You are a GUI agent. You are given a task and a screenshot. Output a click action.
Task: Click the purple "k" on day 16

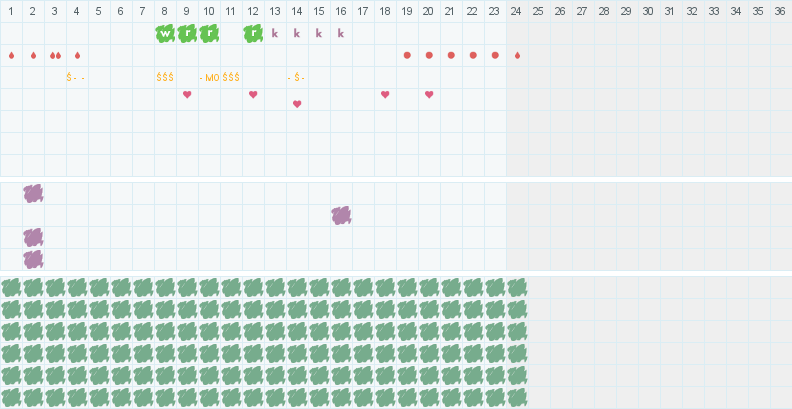(x=341, y=33)
